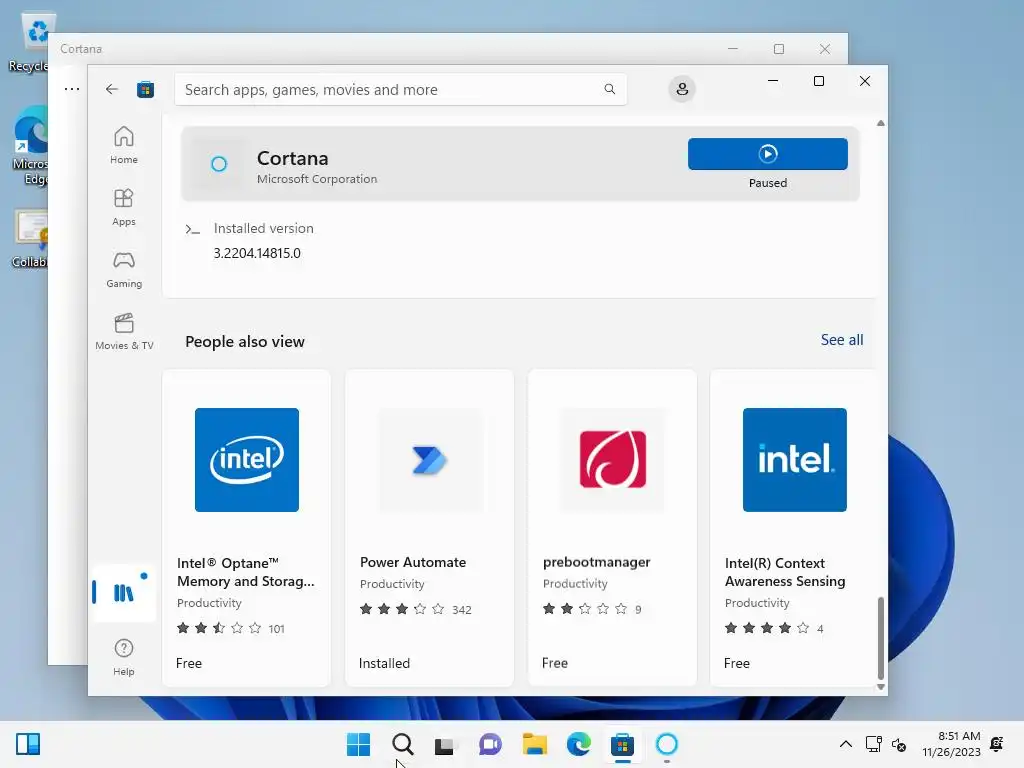Click scrollbar up arrow in Store window
This screenshot has width=1024, height=768.
[x=880, y=123]
